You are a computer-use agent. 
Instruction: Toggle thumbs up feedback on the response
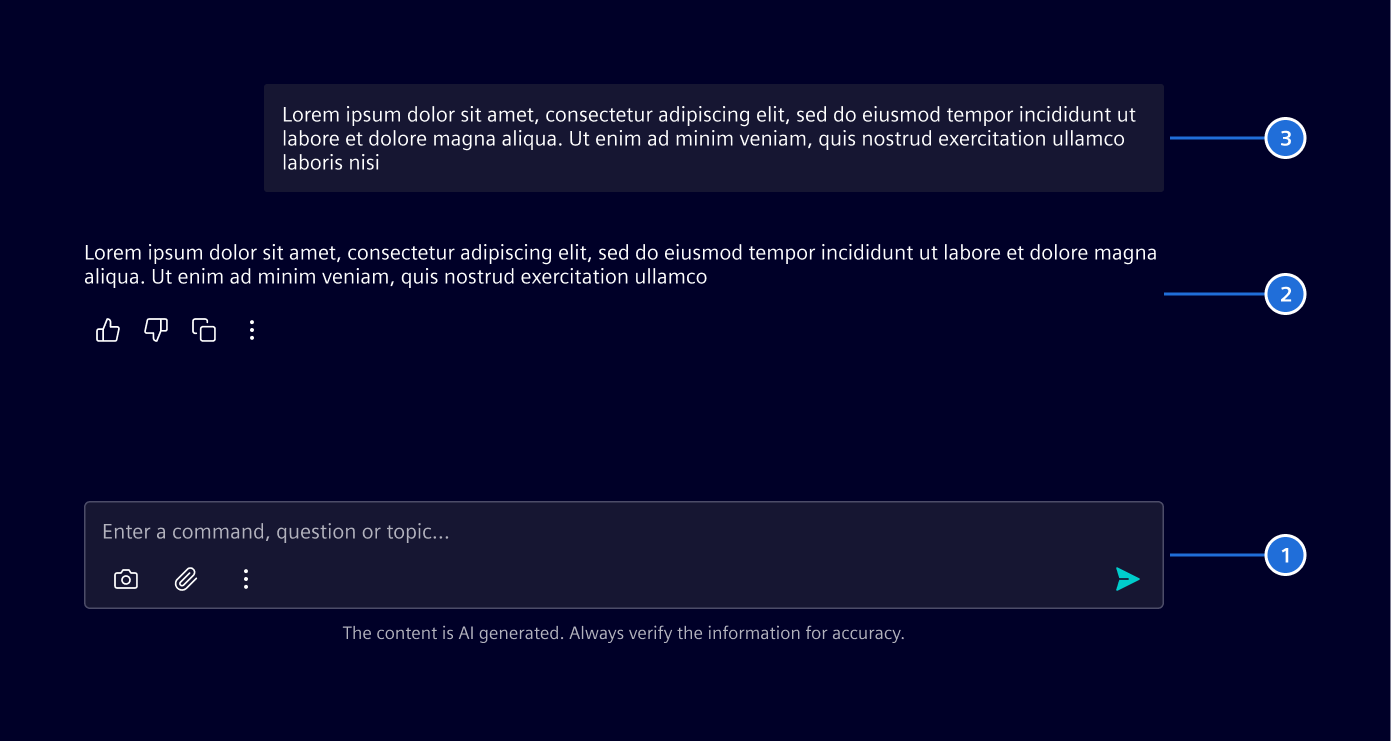107,330
